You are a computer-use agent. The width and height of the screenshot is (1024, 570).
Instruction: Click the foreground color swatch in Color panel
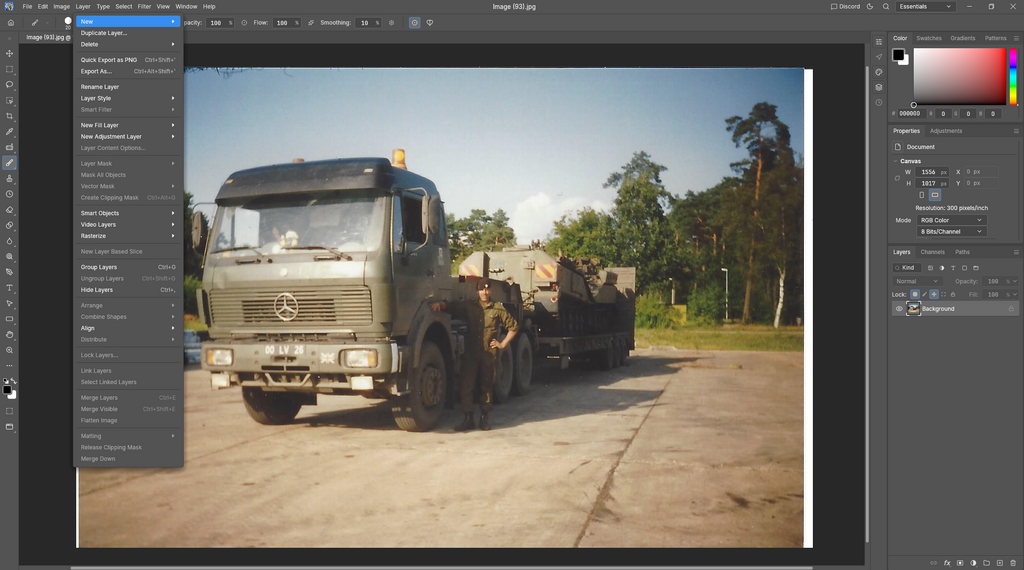click(899, 55)
